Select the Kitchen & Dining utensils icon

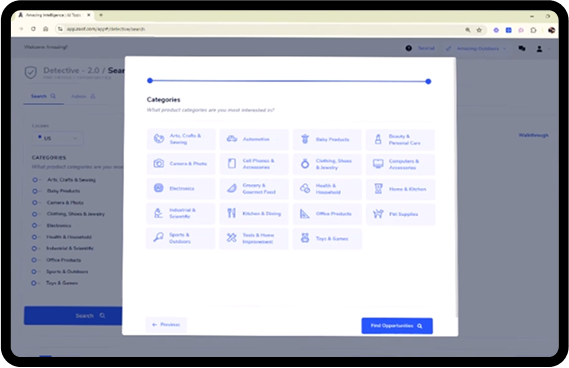click(x=232, y=213)
